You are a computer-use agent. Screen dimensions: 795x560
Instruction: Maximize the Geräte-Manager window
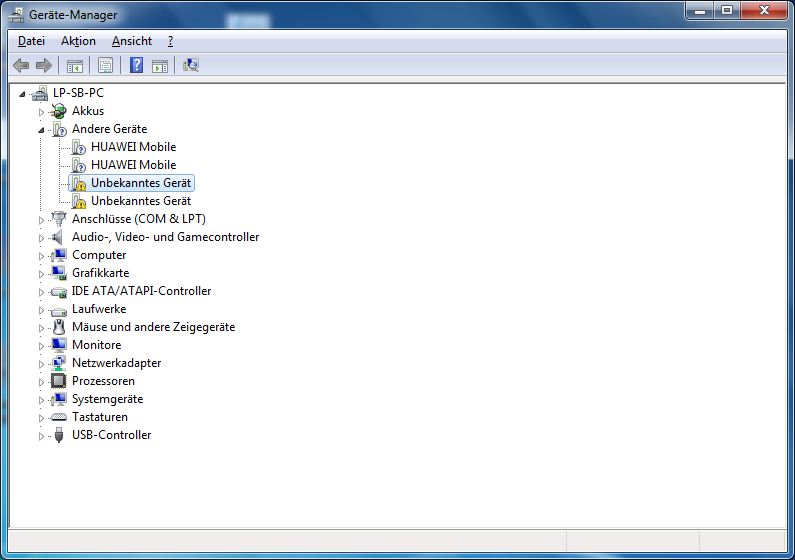(727, 11)
